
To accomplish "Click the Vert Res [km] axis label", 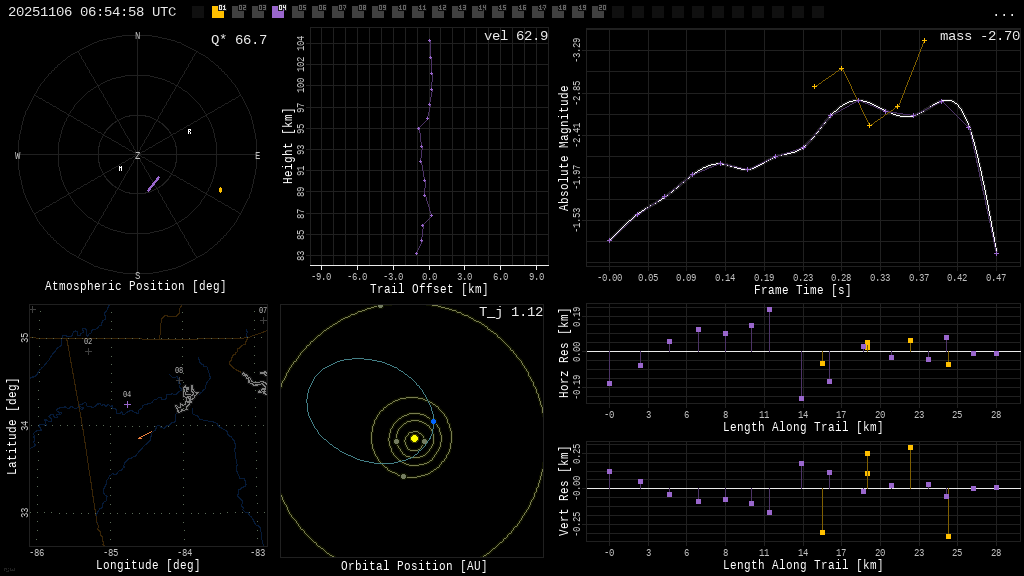I will coord(564,490).
